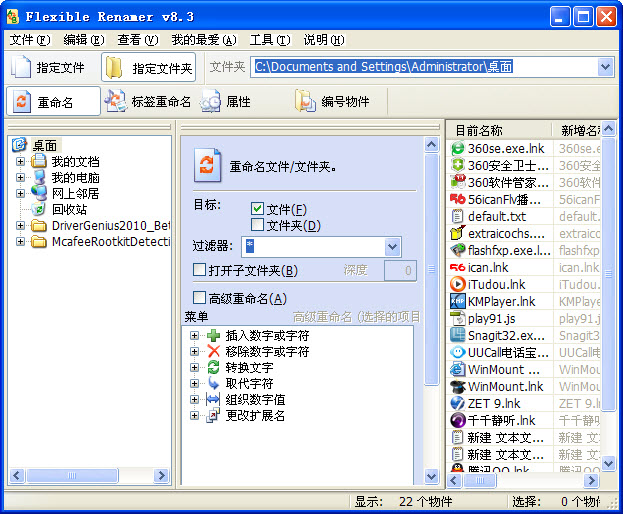Open the 过滤器 filter dropdown arrow

click(x=392, y=247)
